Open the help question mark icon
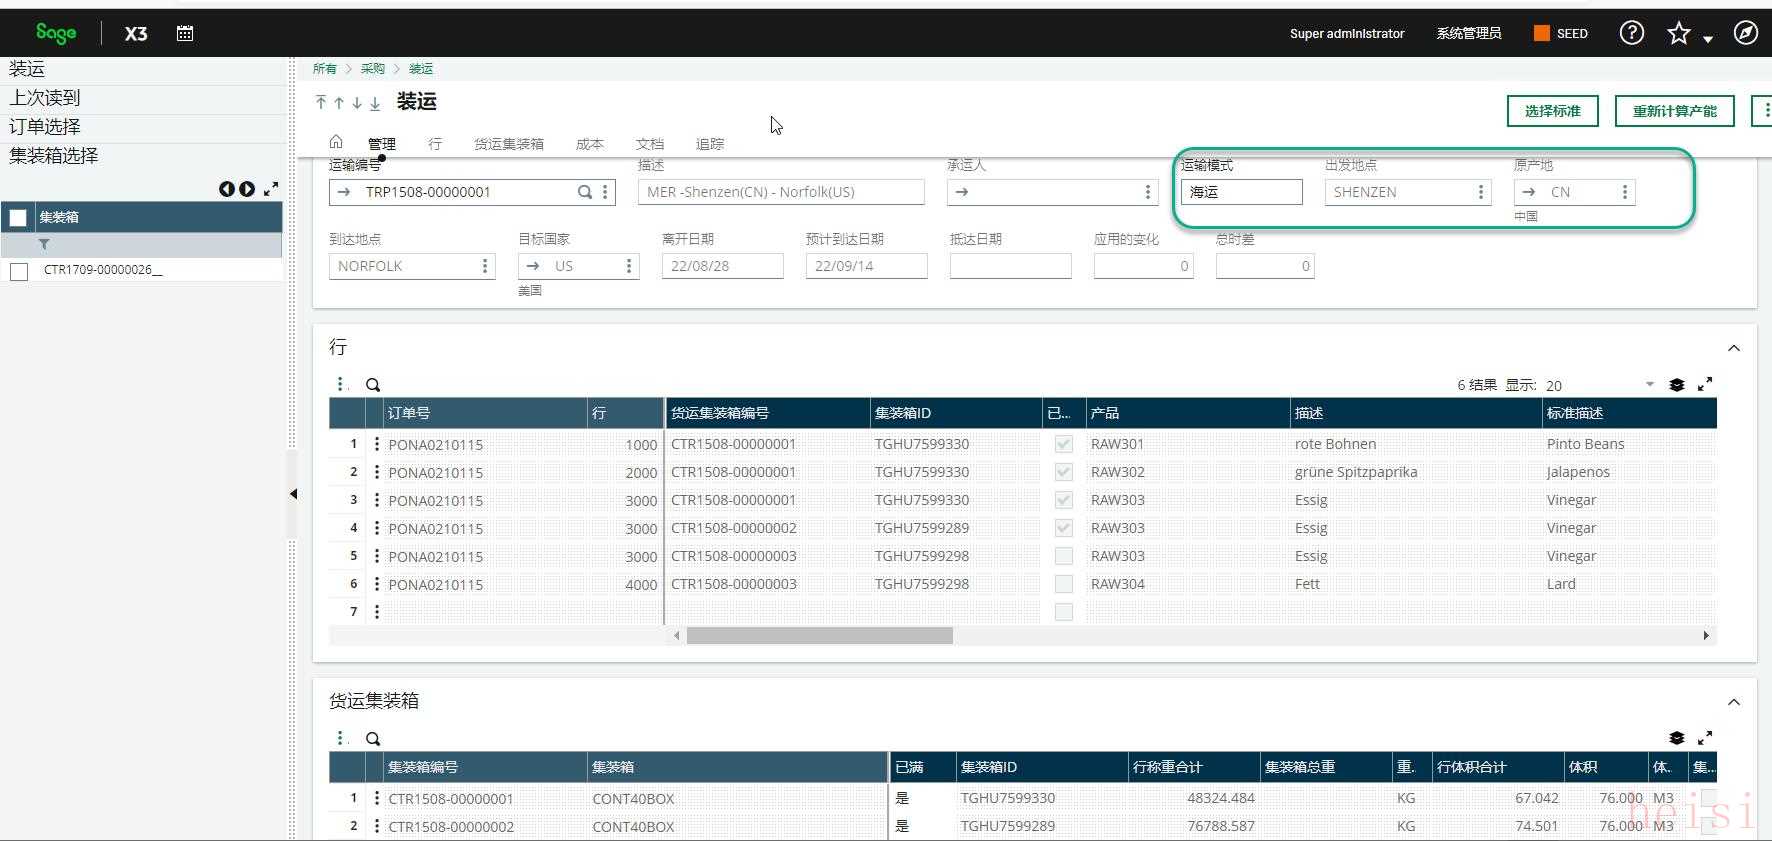Screen dimensions: 1772x841 (1631, 33)
